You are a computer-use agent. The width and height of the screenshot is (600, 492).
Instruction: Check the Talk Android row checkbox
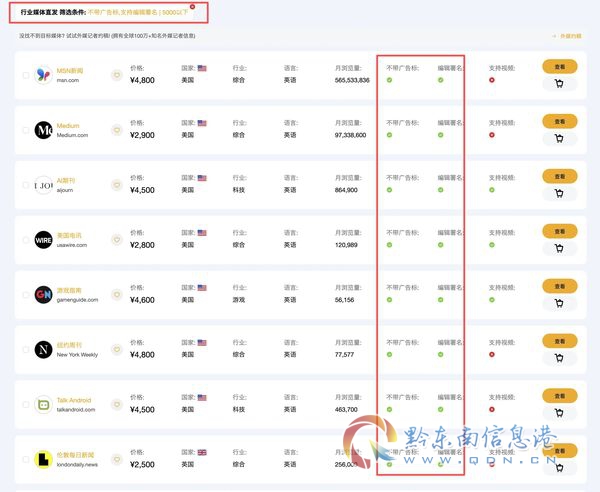click(x=26, y=404)
